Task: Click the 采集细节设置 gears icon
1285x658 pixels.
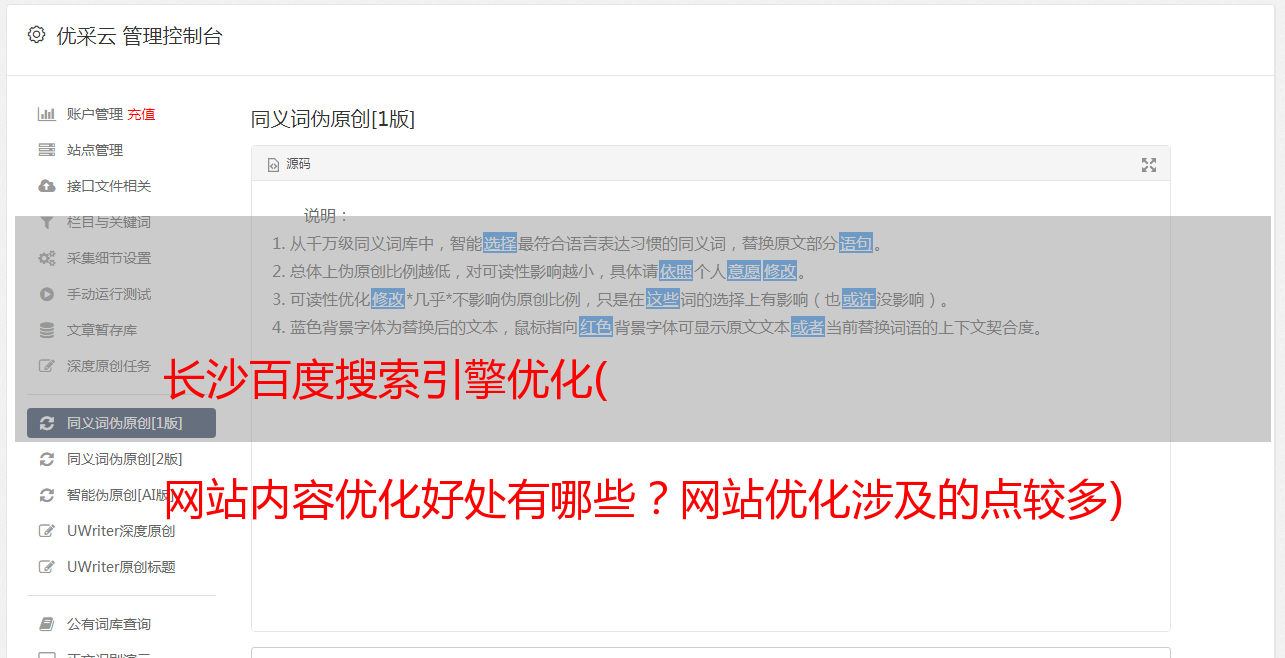Action: 46,258
